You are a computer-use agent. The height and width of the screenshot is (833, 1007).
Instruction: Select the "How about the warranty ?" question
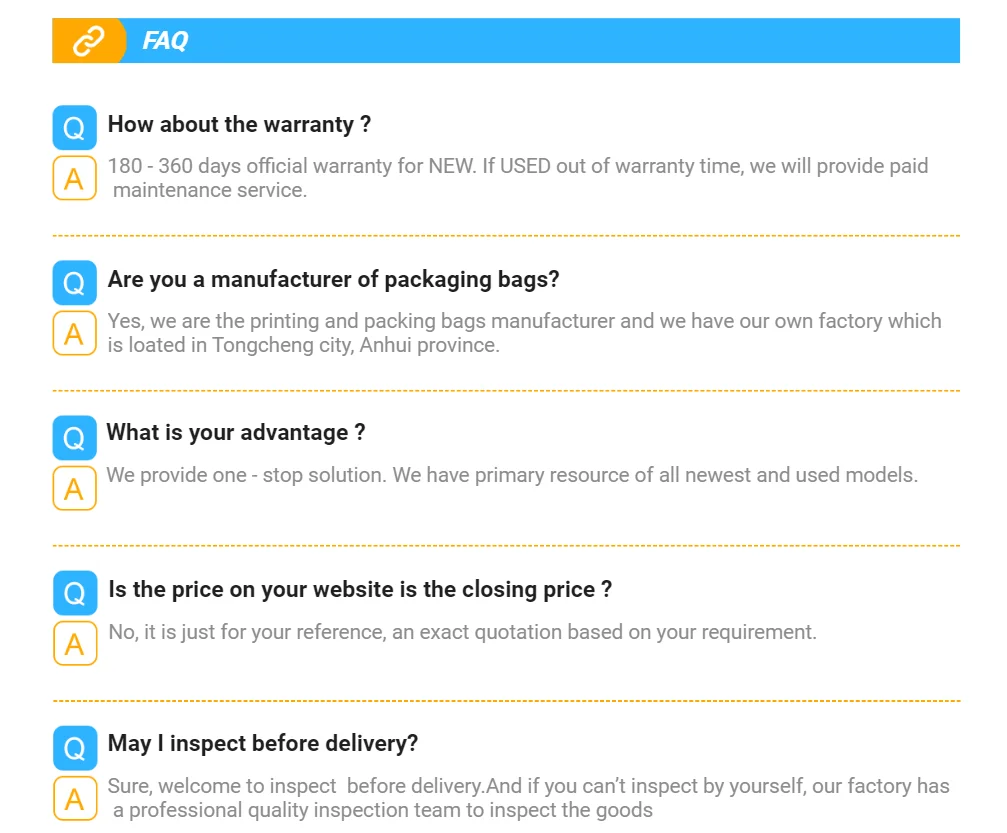(239, 125)
